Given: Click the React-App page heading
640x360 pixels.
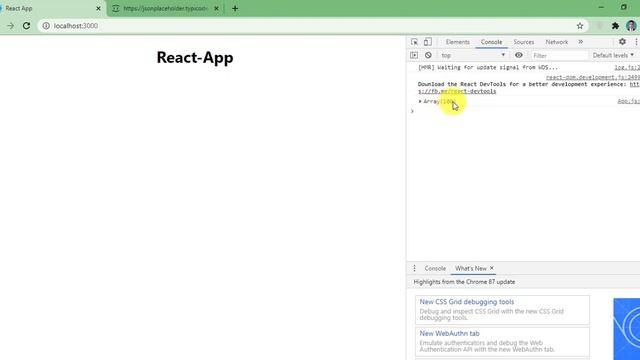Looking at the screenshot, I should click(x=195, y=57).
